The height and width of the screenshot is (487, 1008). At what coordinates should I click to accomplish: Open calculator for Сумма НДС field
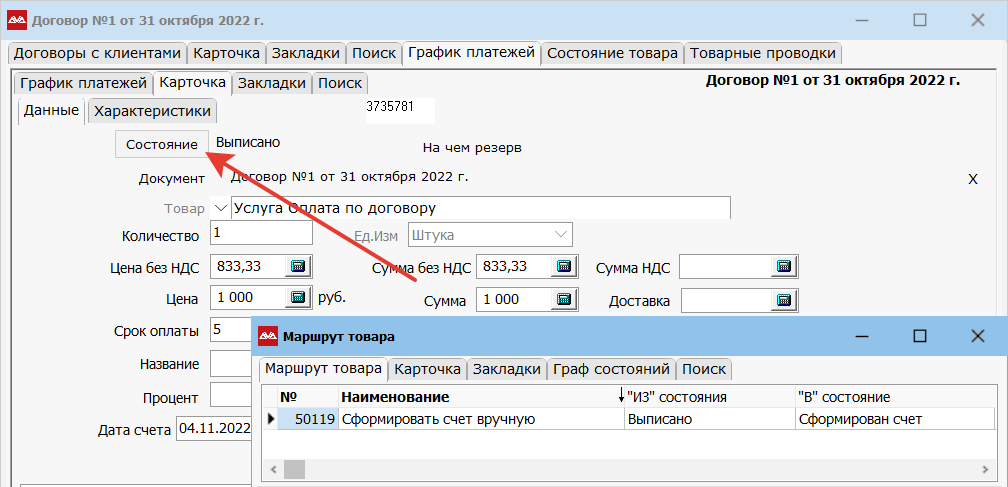(784, 266)
